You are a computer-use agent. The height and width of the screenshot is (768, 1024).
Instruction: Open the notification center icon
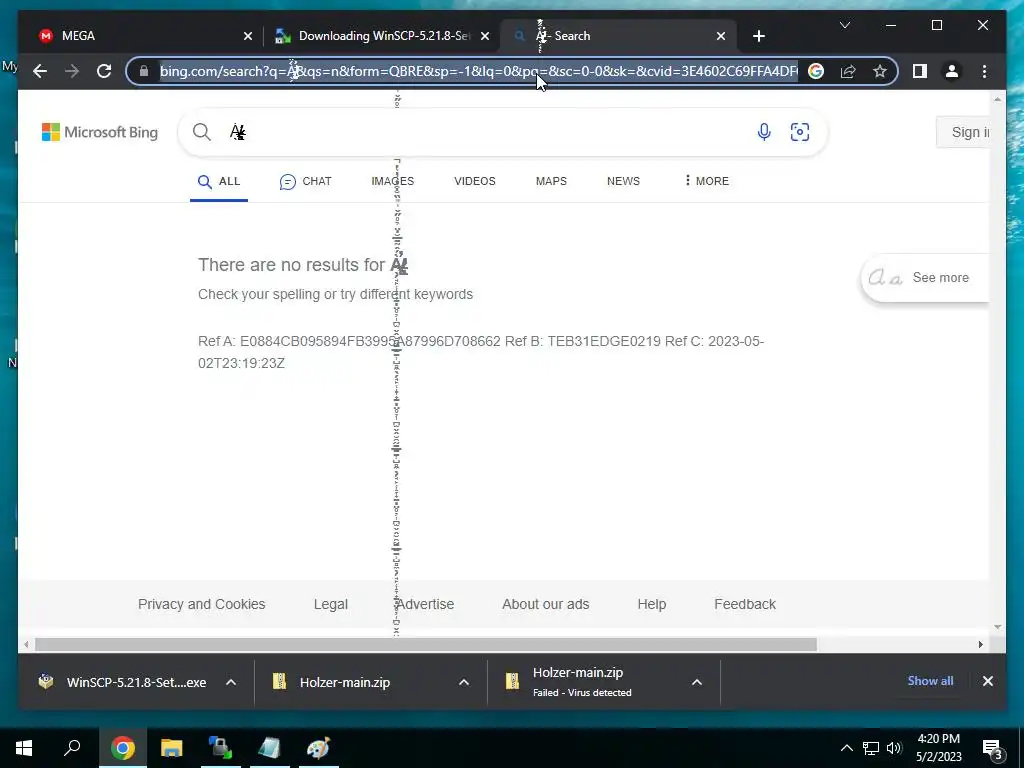pyautogui.click(x=993, y=749)
